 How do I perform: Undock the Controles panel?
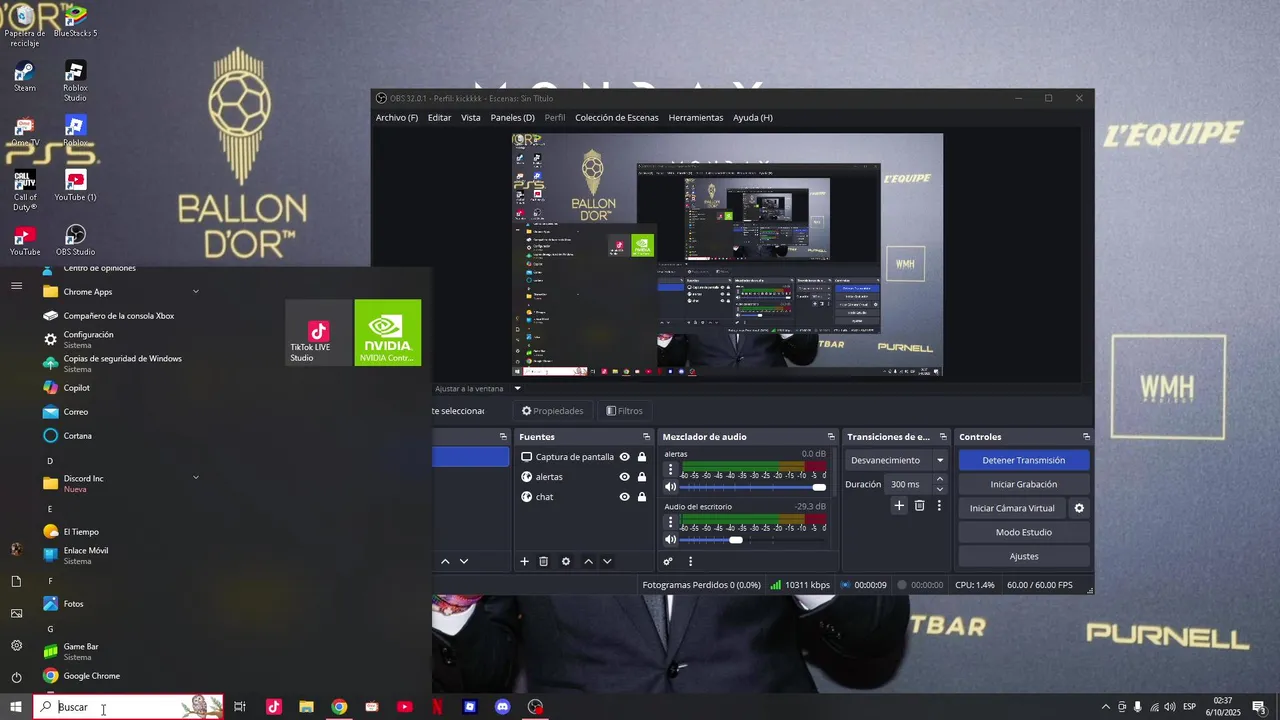(1086, 437)
